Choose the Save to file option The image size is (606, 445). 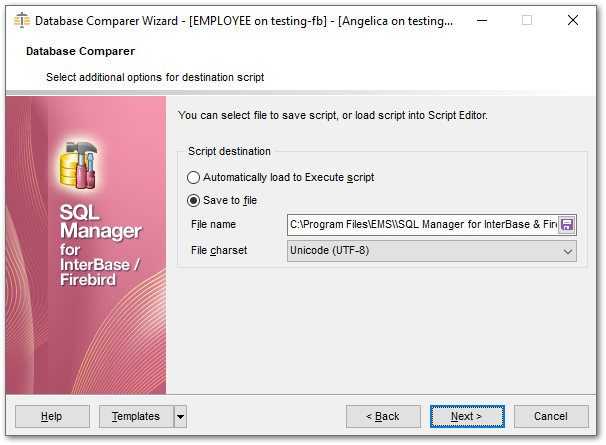[x=194, y=200]
